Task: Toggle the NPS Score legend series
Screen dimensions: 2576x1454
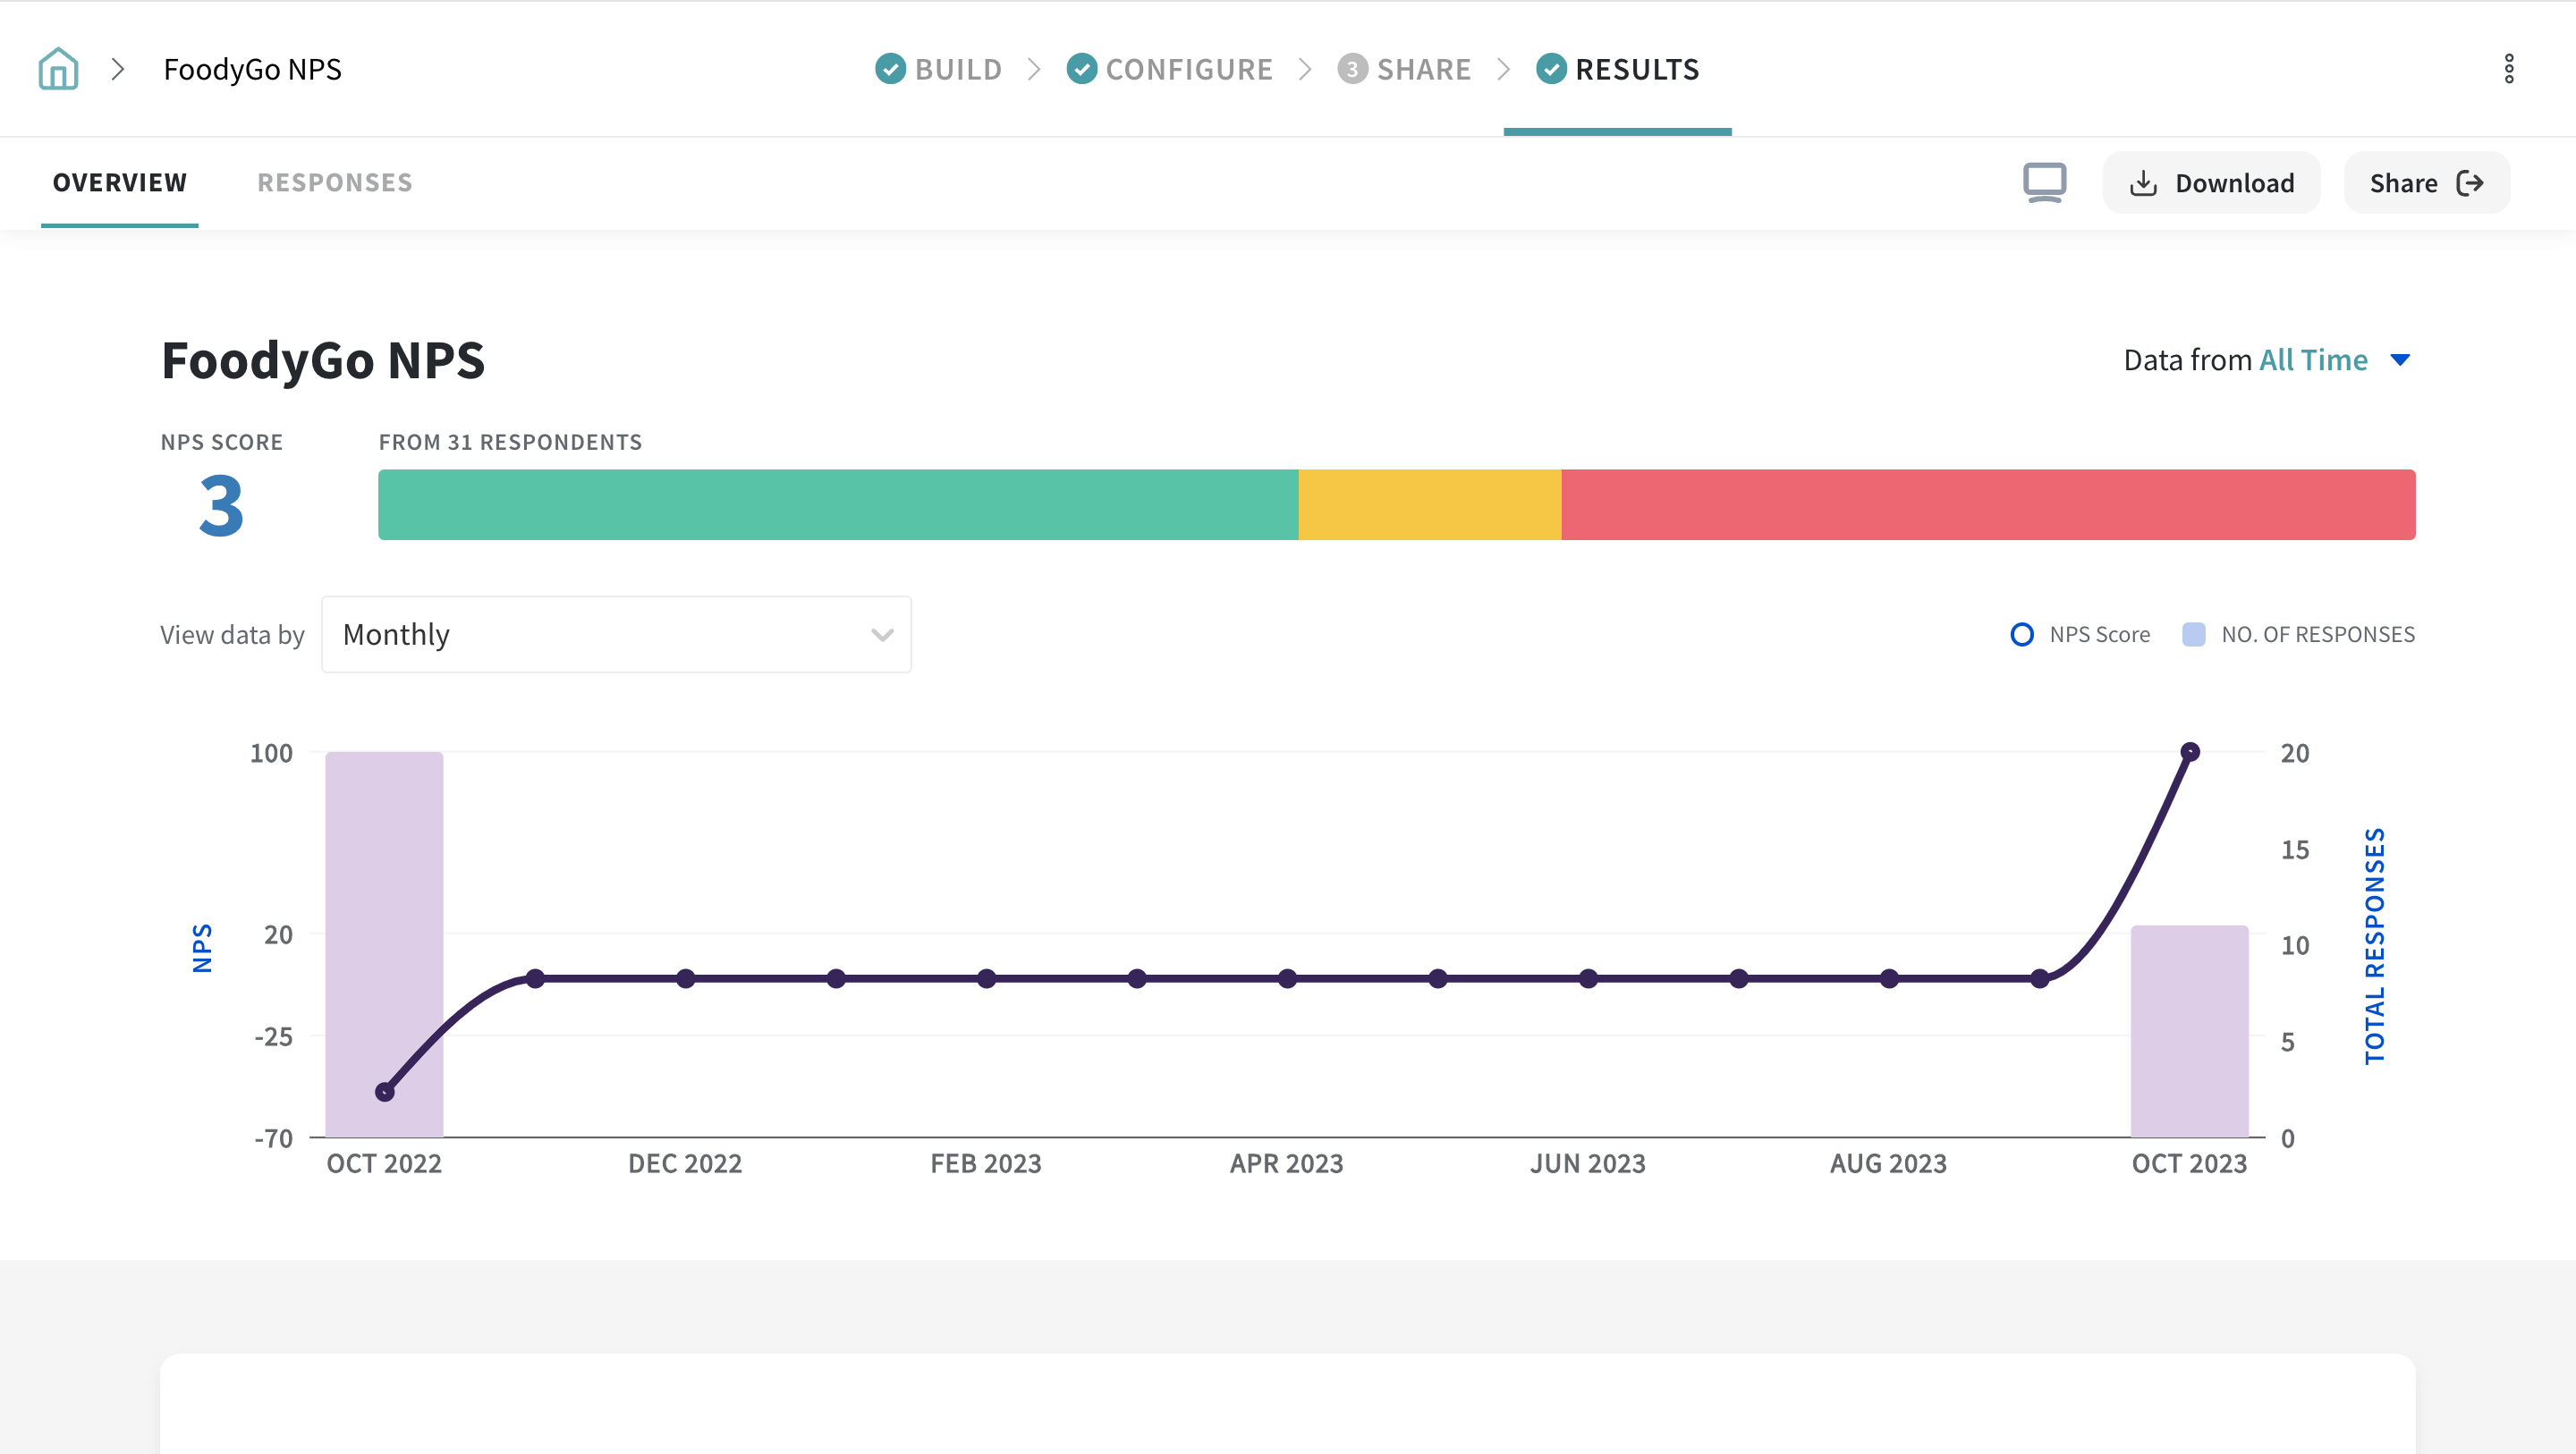Action: [x=2080, y=635]
